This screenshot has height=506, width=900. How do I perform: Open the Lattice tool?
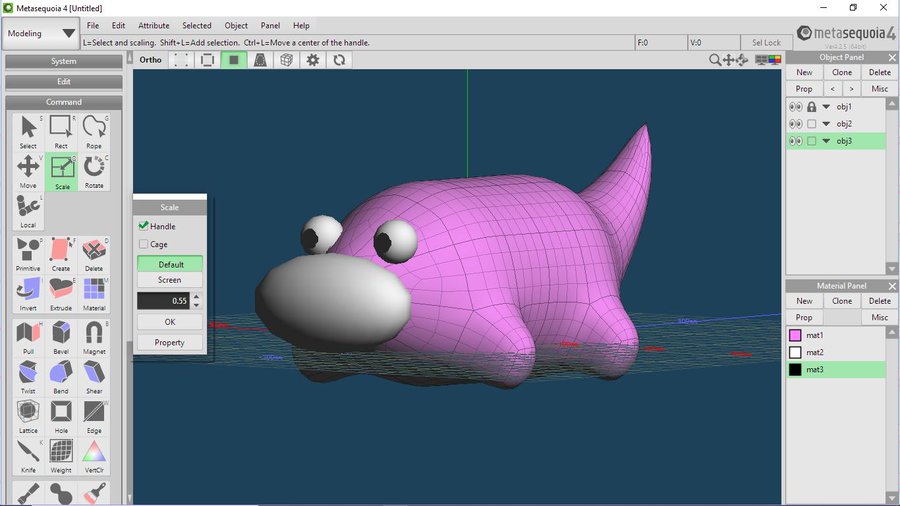[28, 417]
